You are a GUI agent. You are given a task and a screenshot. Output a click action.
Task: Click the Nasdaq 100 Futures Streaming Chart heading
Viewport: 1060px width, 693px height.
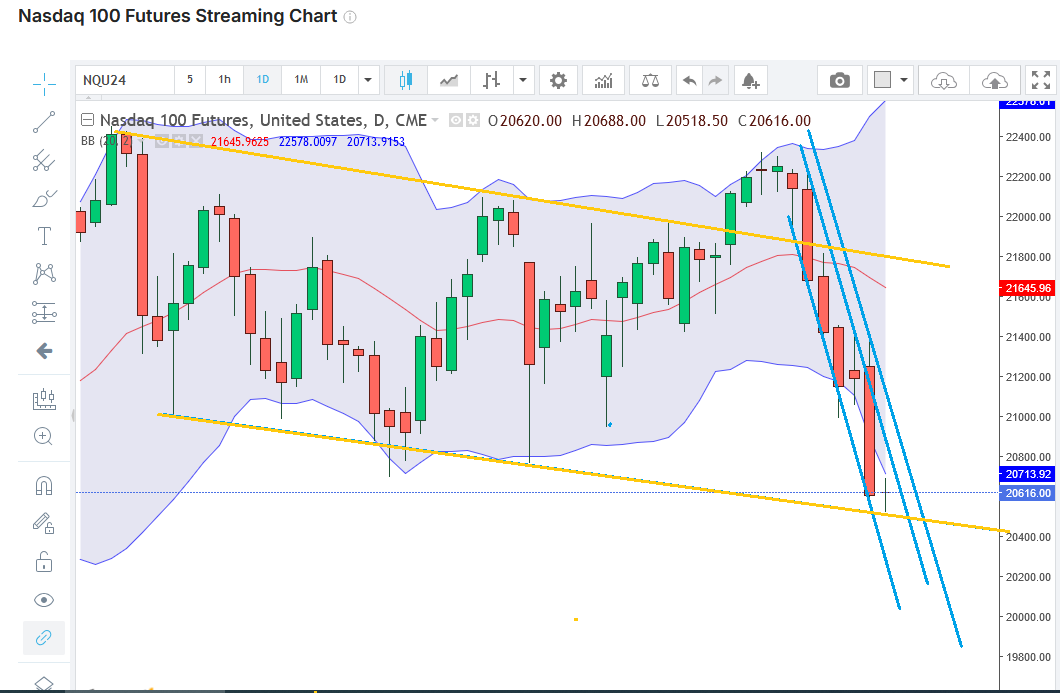(178, 16)
